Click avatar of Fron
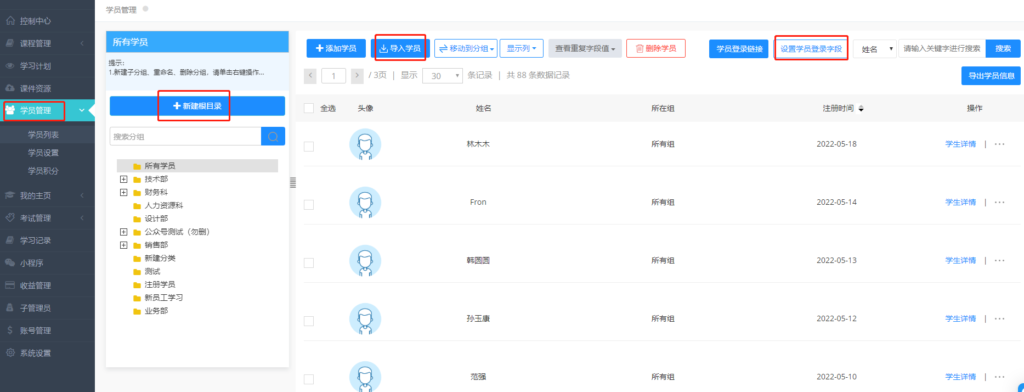The width and height of the screenshot is (1024, 392). pyautogui.click(x=365, y=203)
